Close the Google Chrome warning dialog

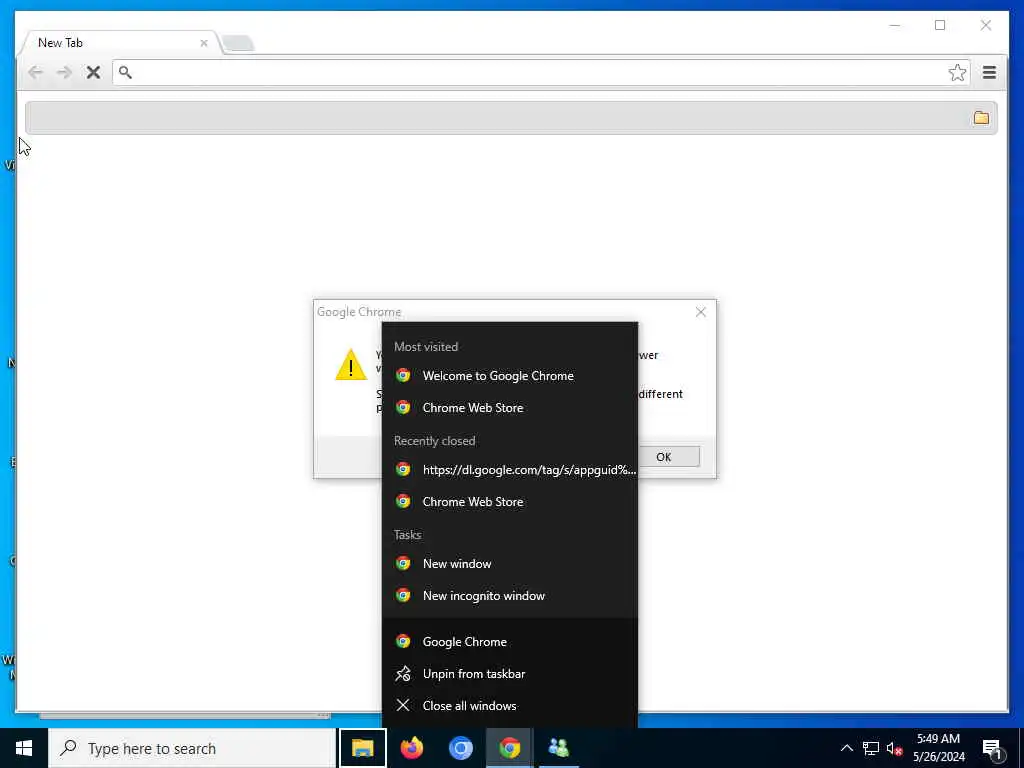(x=701, y=312)
